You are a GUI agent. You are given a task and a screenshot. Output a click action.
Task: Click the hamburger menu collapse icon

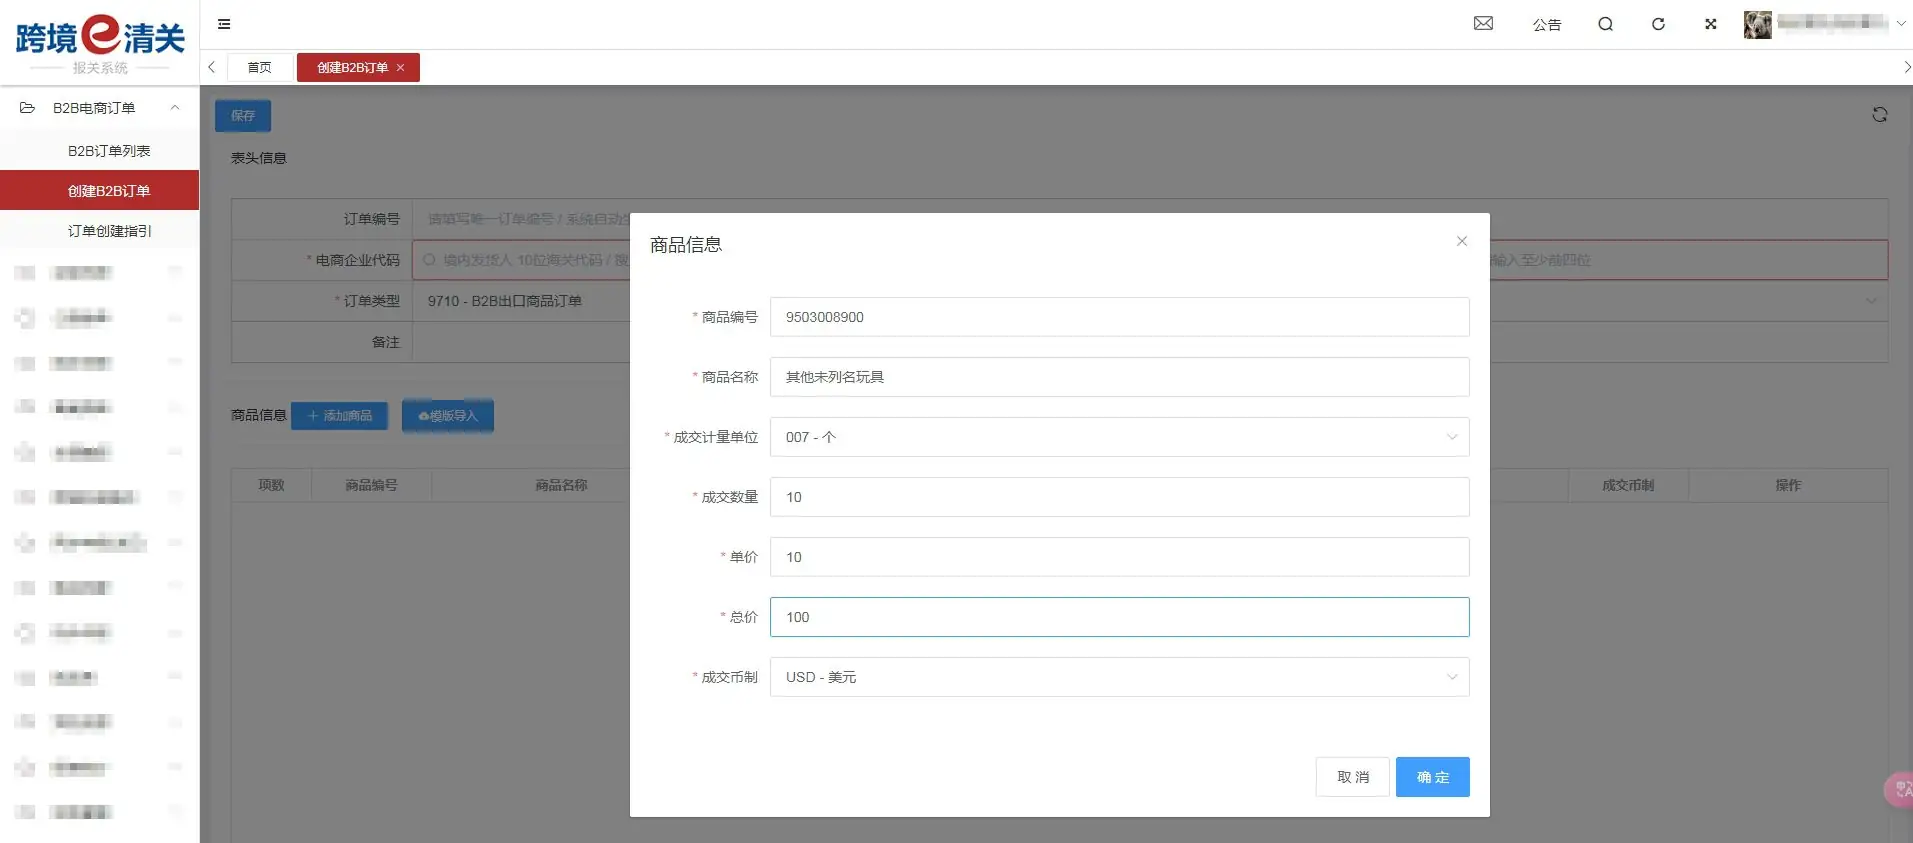(x=224, y=24)
